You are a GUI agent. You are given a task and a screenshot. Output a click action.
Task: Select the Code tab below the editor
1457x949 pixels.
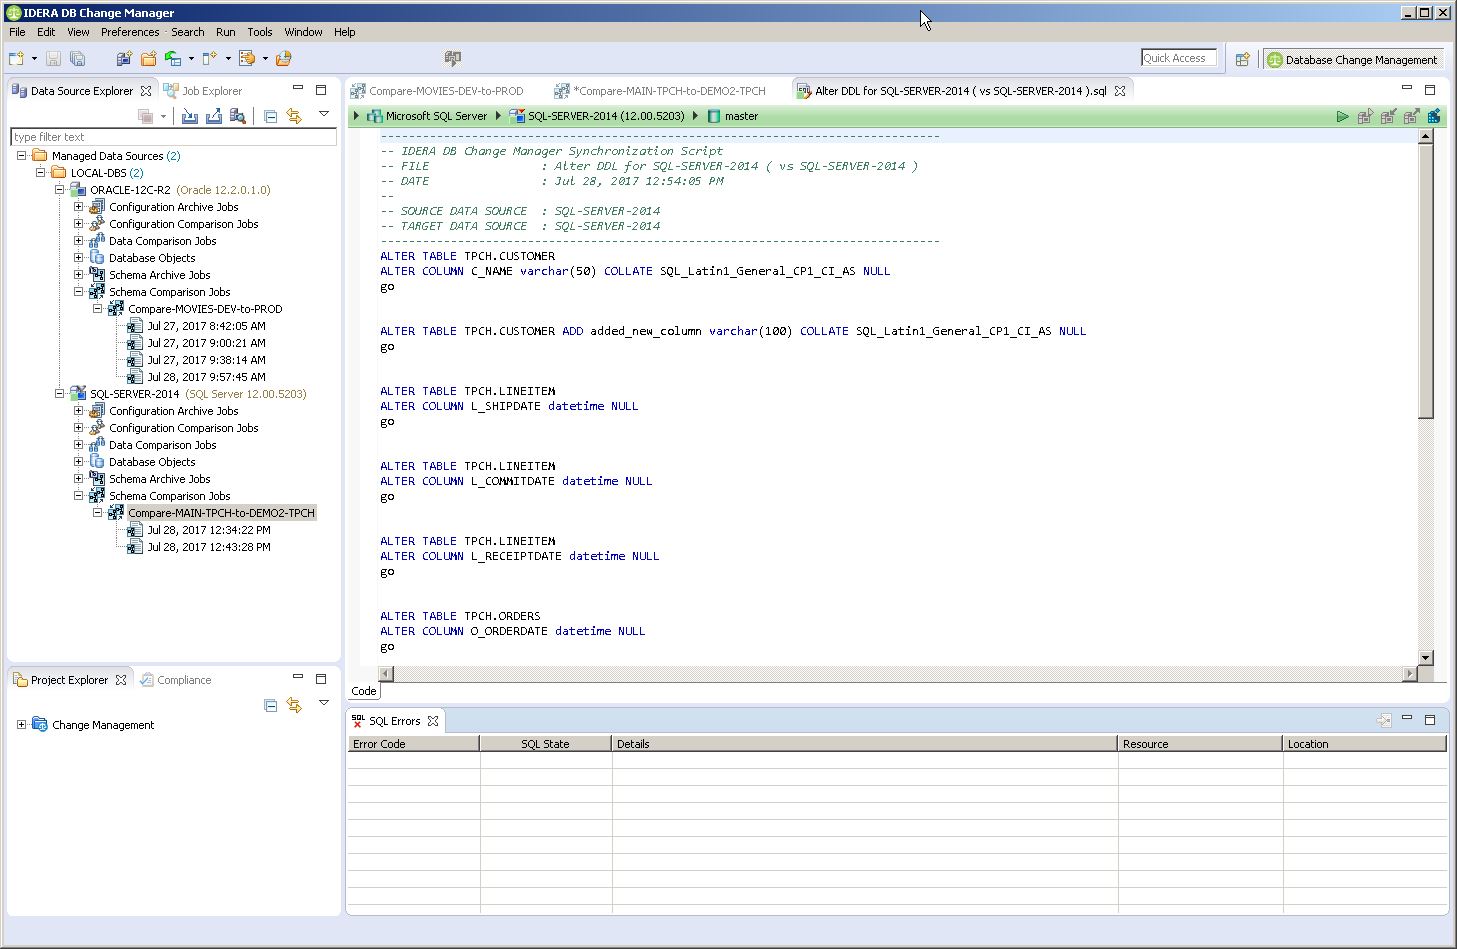tap(364, 691)
